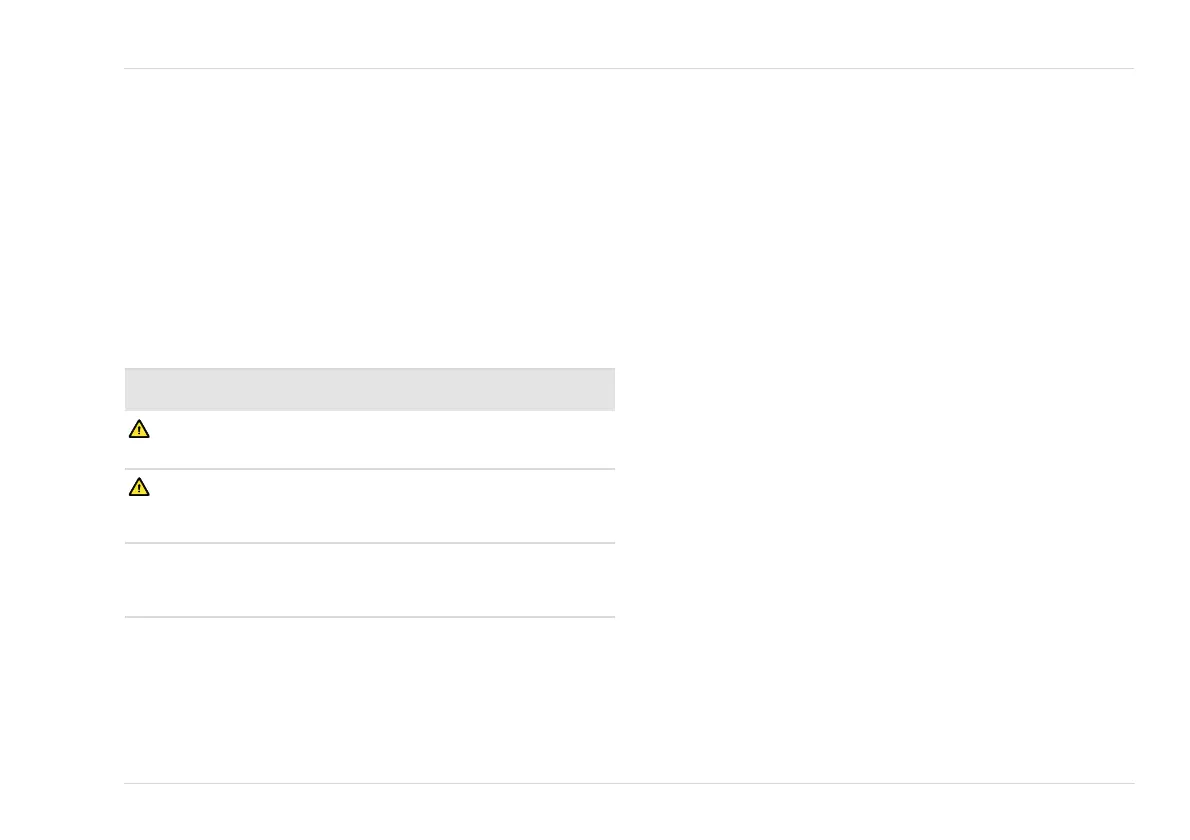Viewport: 1190px width, 840px height.
Task: Click the upper yellow warning triangle icon
Action: coord(139,429)
